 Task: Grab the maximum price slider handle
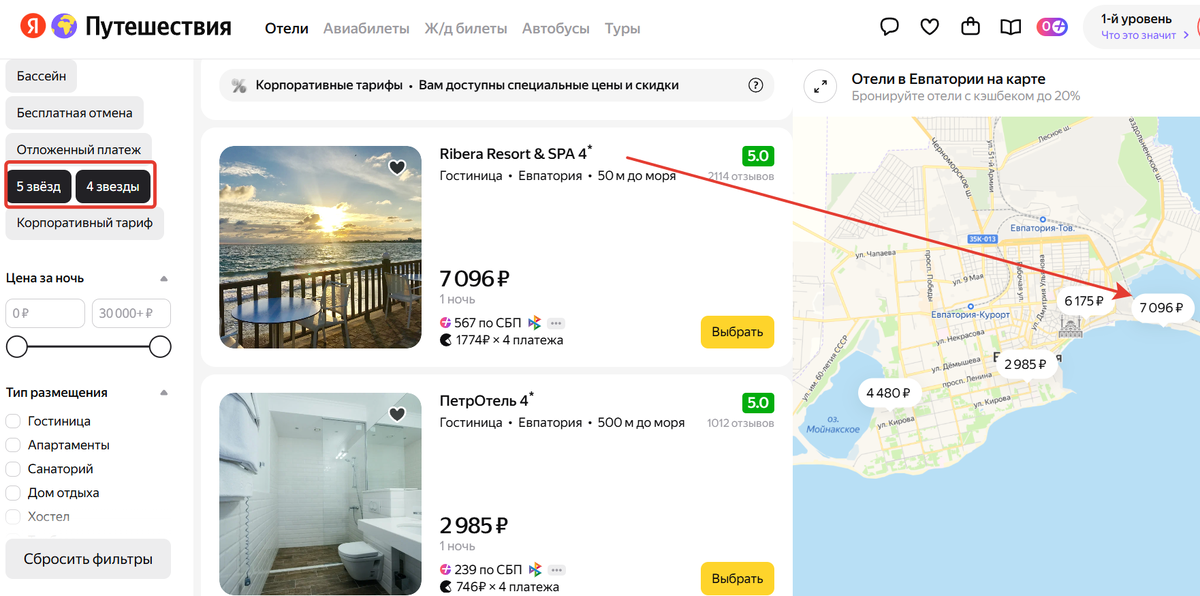[160, 347]
